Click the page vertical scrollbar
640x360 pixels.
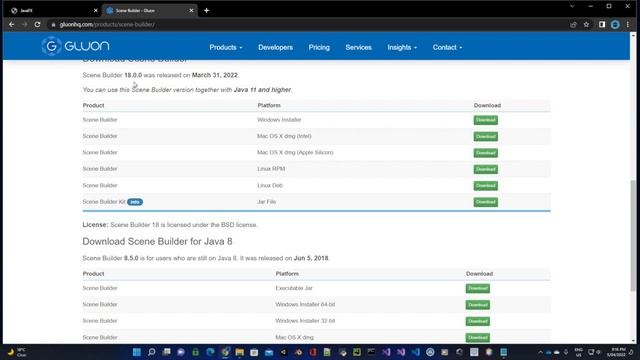coord(633,235)
